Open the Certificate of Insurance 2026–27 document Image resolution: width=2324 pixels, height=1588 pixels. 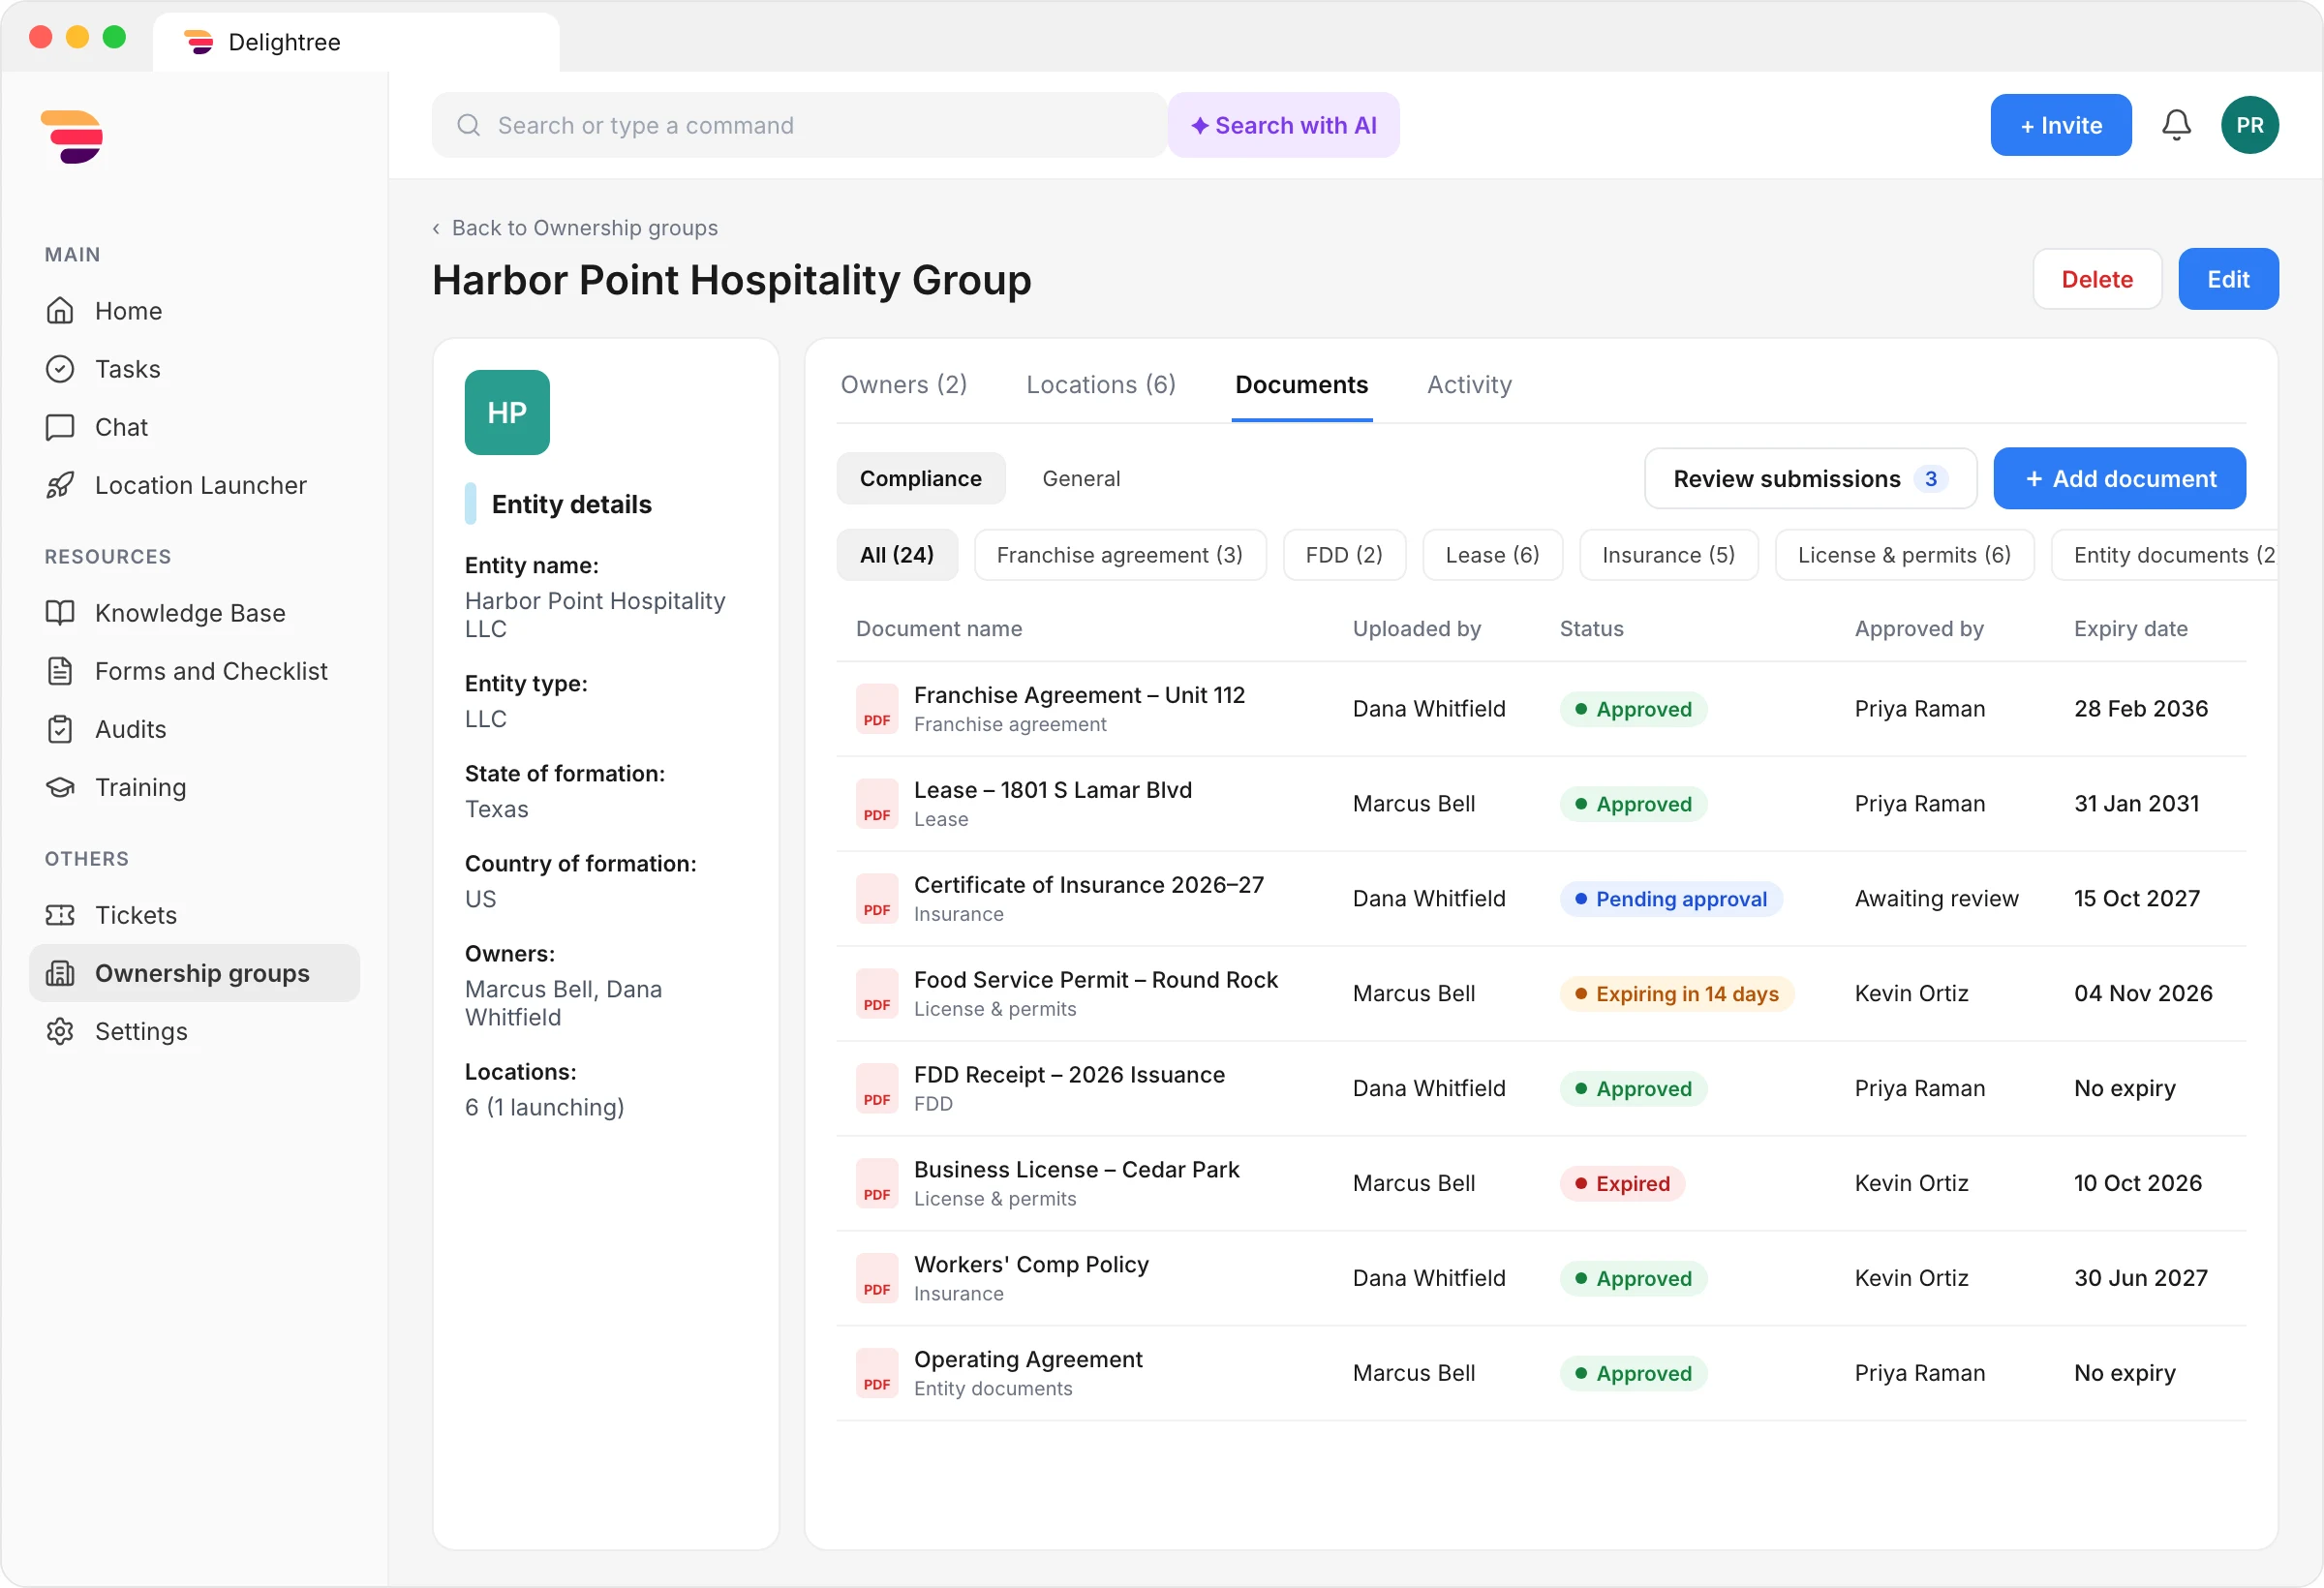point(1088,885)
